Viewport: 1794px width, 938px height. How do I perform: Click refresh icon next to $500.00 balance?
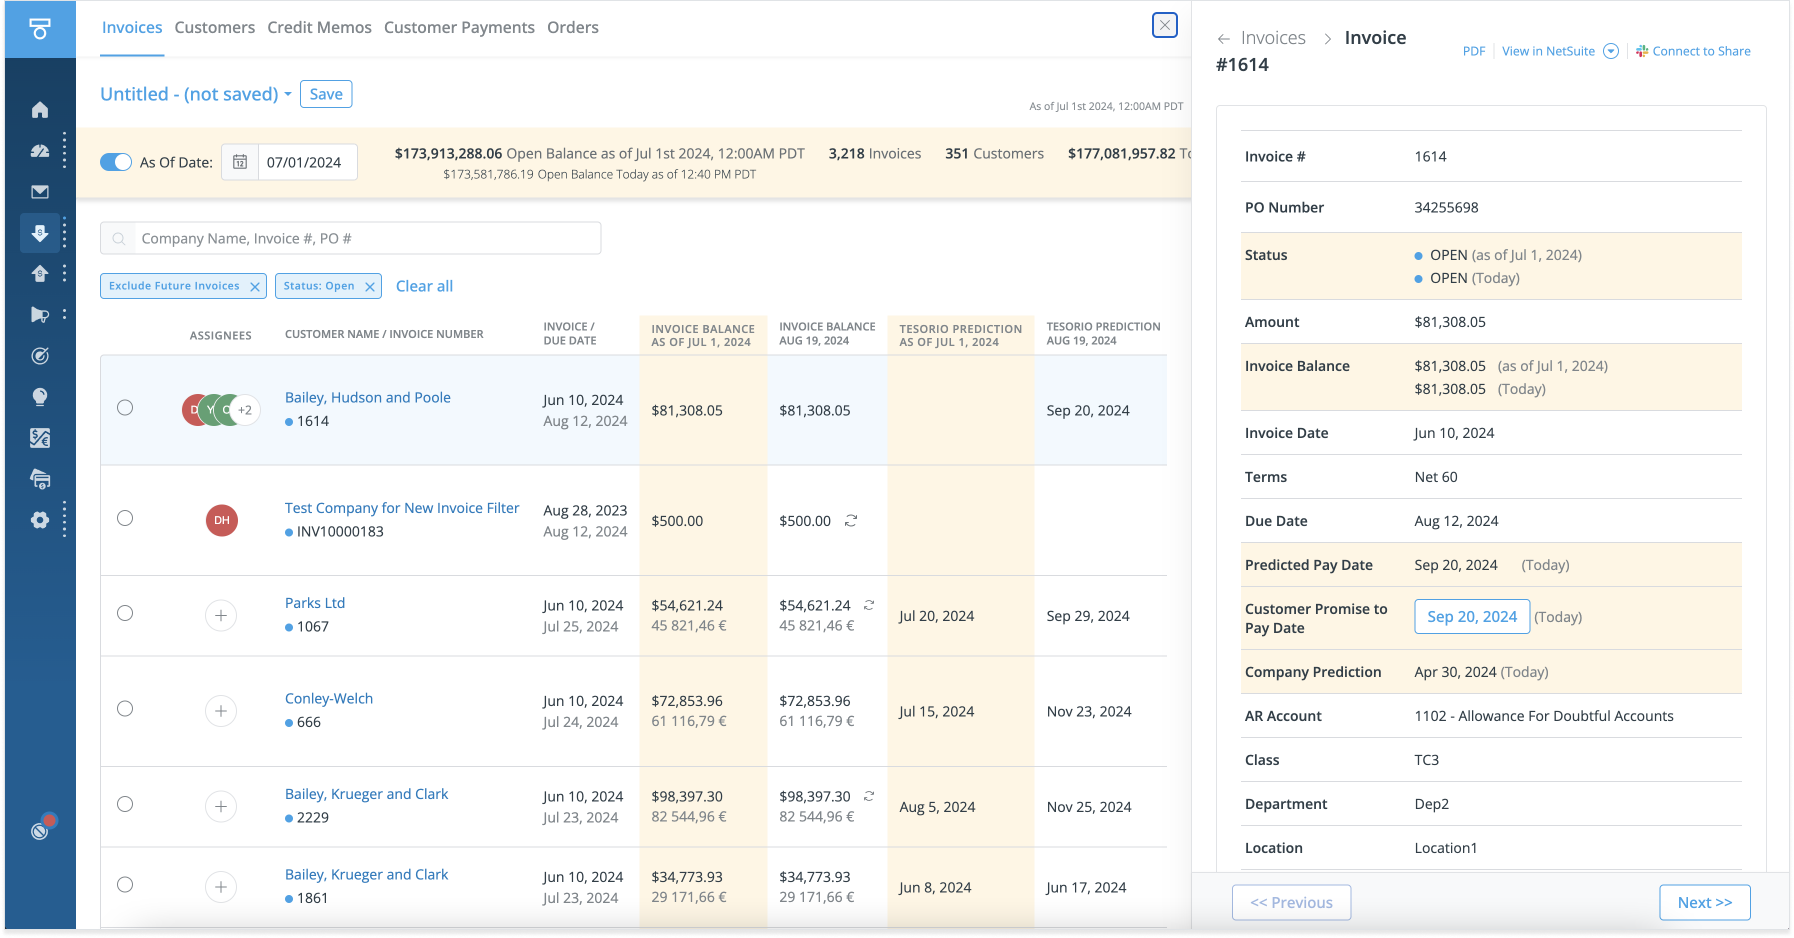tap(851, 521)
